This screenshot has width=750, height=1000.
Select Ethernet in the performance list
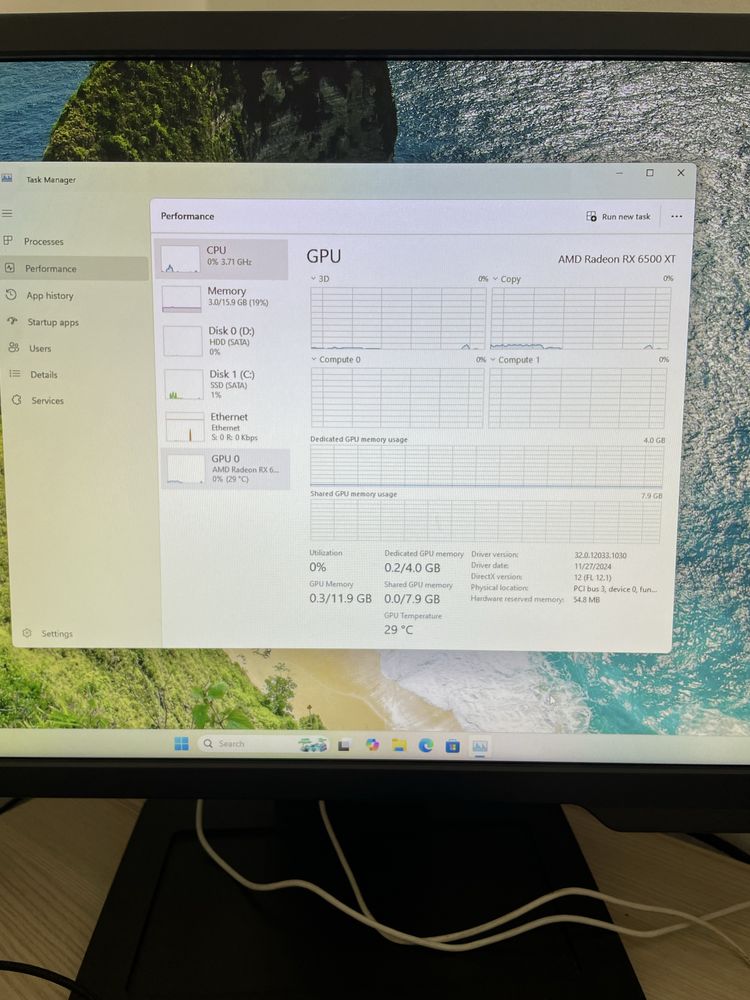[226, 427]
